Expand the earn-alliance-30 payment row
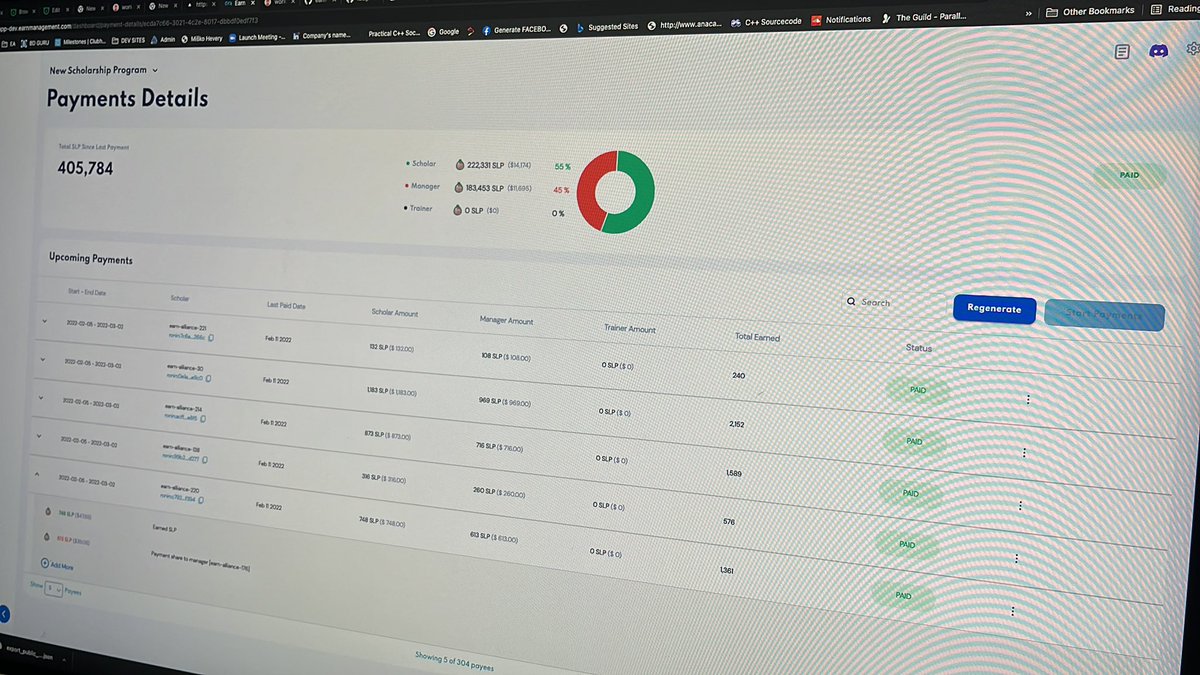This screenshot has width=1200, height=675. click(42, 359)
